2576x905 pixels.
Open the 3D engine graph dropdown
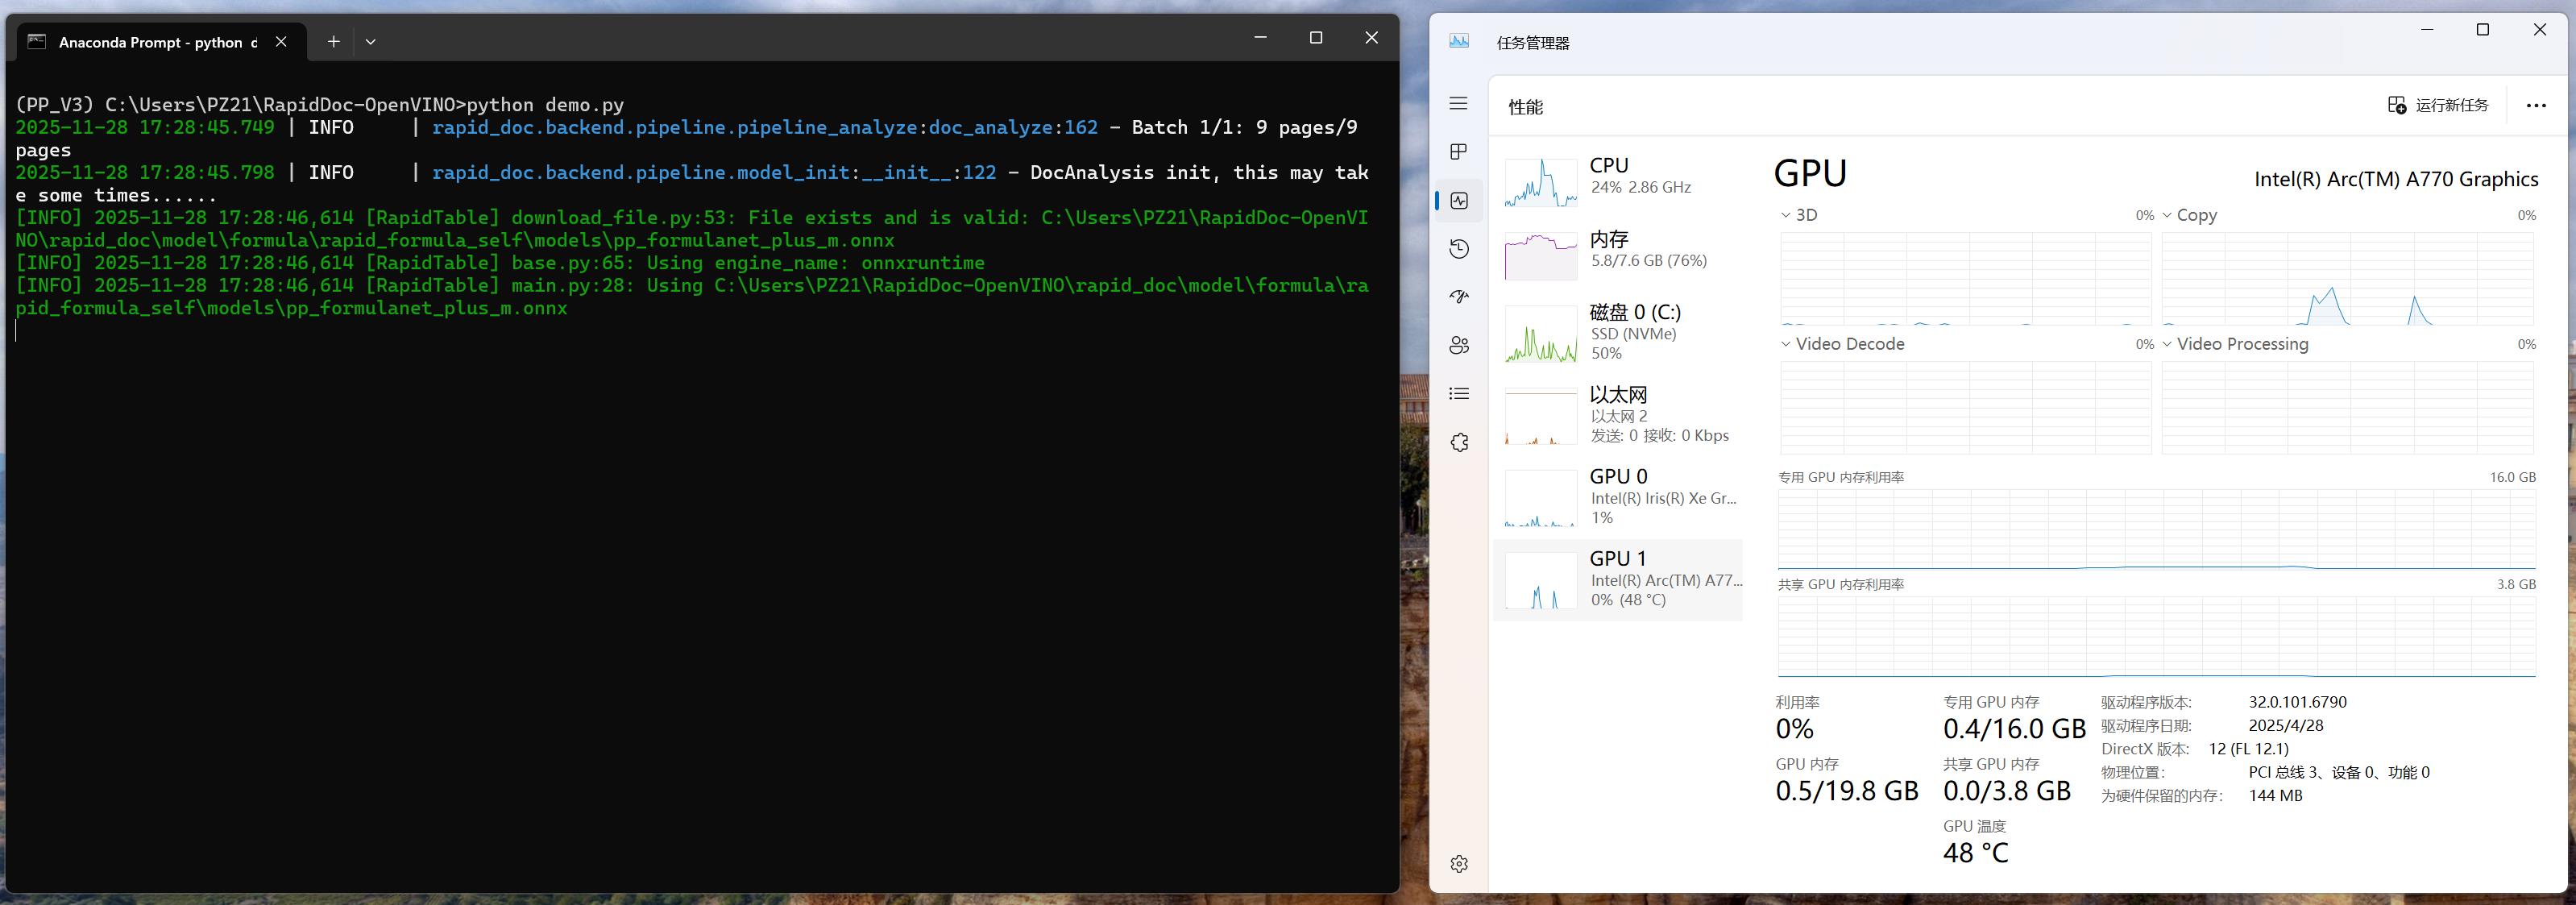1786,215
